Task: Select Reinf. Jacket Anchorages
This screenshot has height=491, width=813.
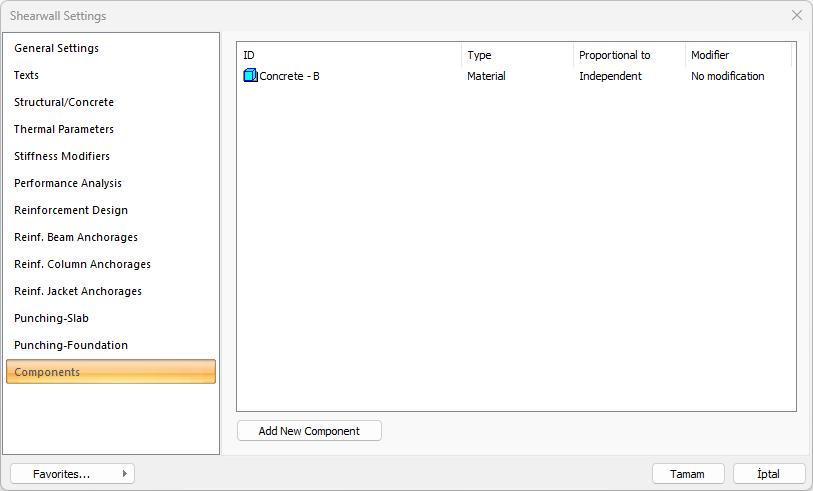Action: [x=78, y=291]
